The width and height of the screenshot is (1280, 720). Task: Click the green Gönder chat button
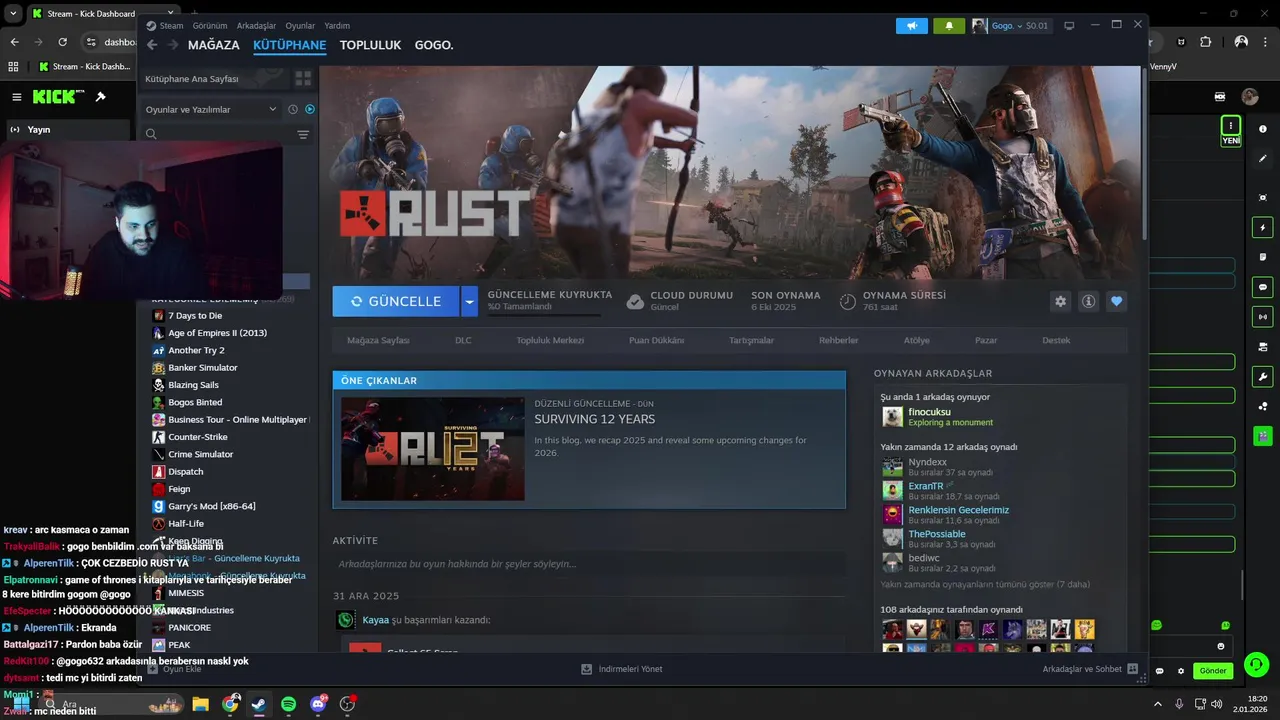coord(1213,671)
